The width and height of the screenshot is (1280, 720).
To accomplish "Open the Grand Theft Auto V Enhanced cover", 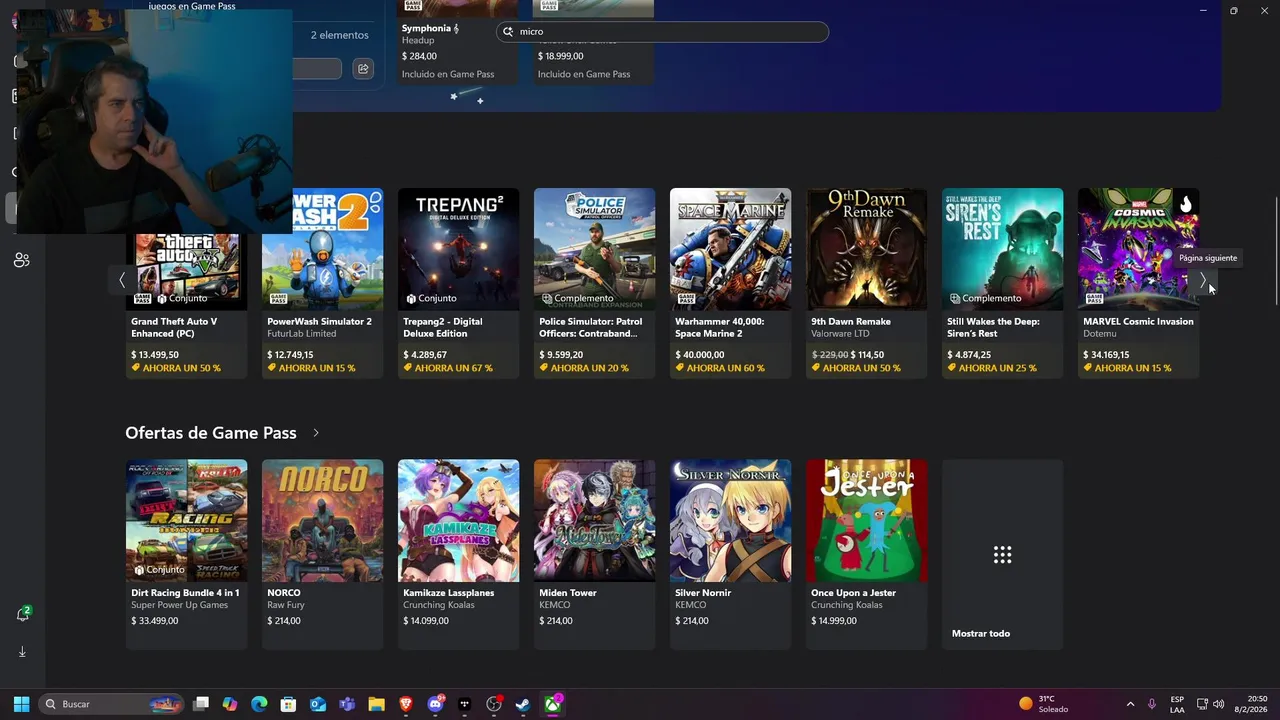I will (x=186, y=271).
